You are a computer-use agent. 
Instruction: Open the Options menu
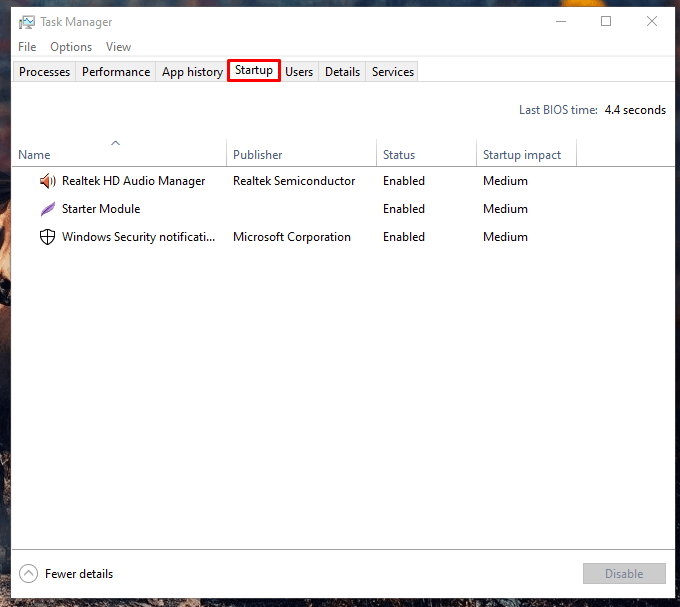(71, 47)
